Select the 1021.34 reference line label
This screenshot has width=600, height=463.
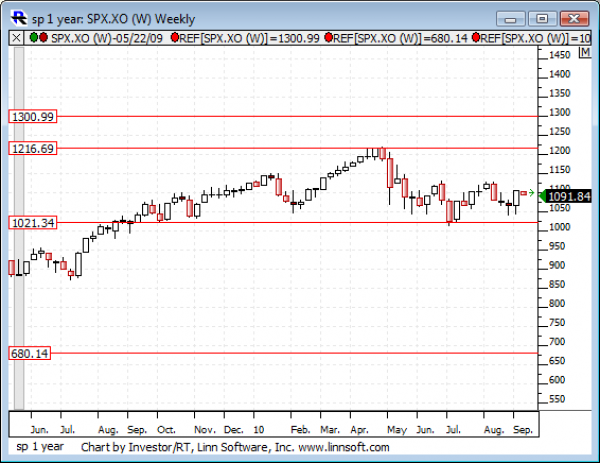pos(33,223)
